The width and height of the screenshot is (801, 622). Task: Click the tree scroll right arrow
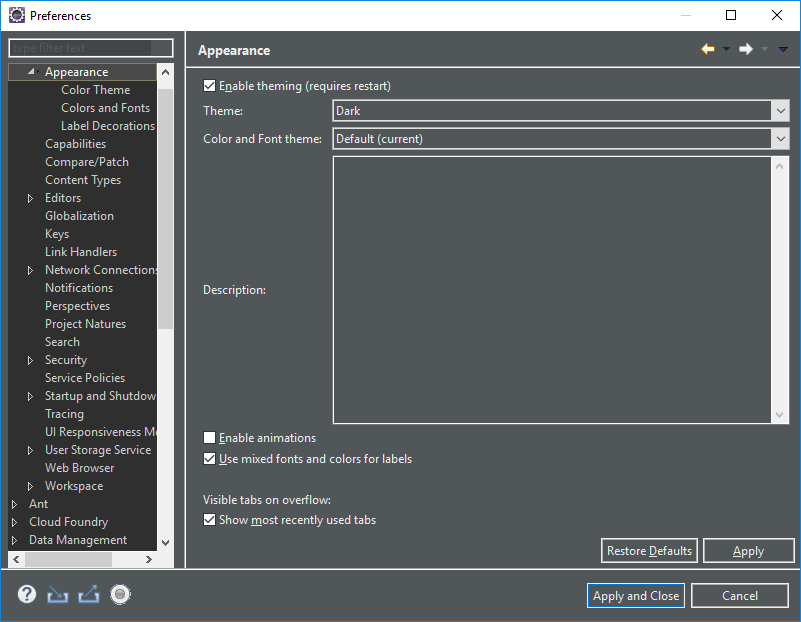tap(148, 559)
